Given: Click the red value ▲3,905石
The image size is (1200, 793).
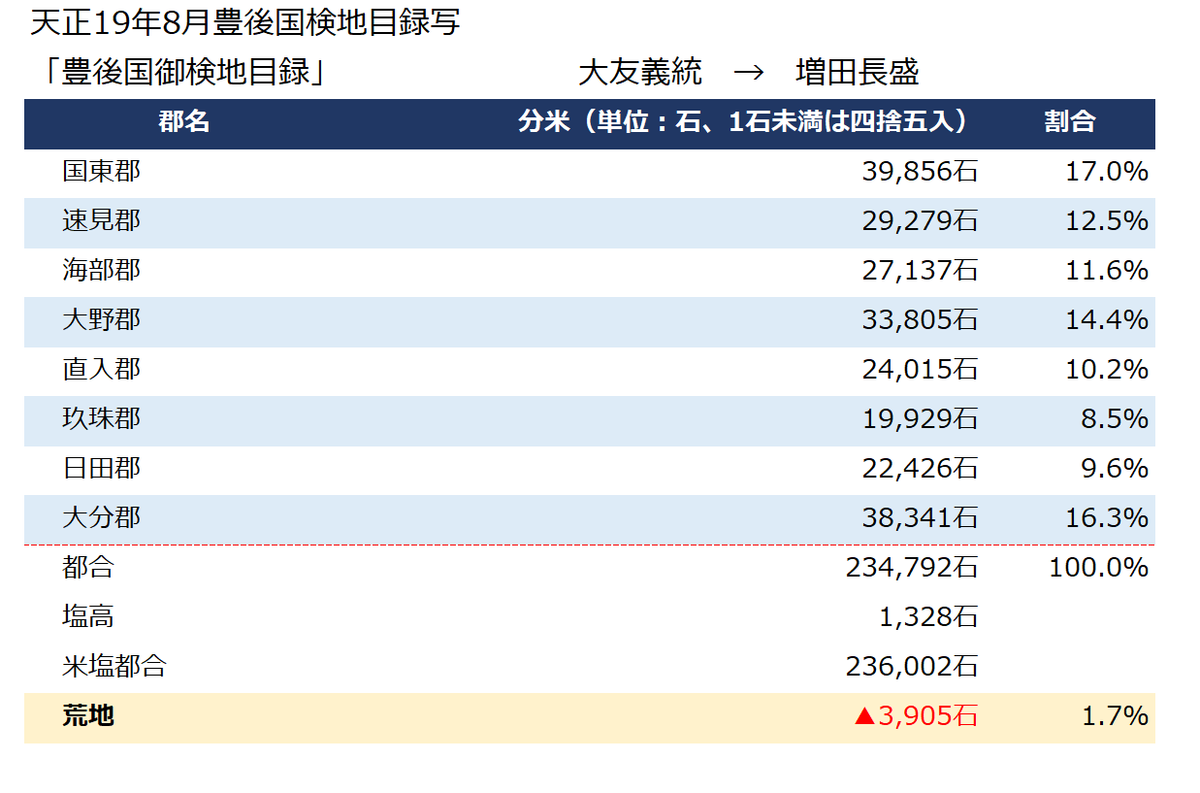Looking at the screenshot, I should coord(916,716).
